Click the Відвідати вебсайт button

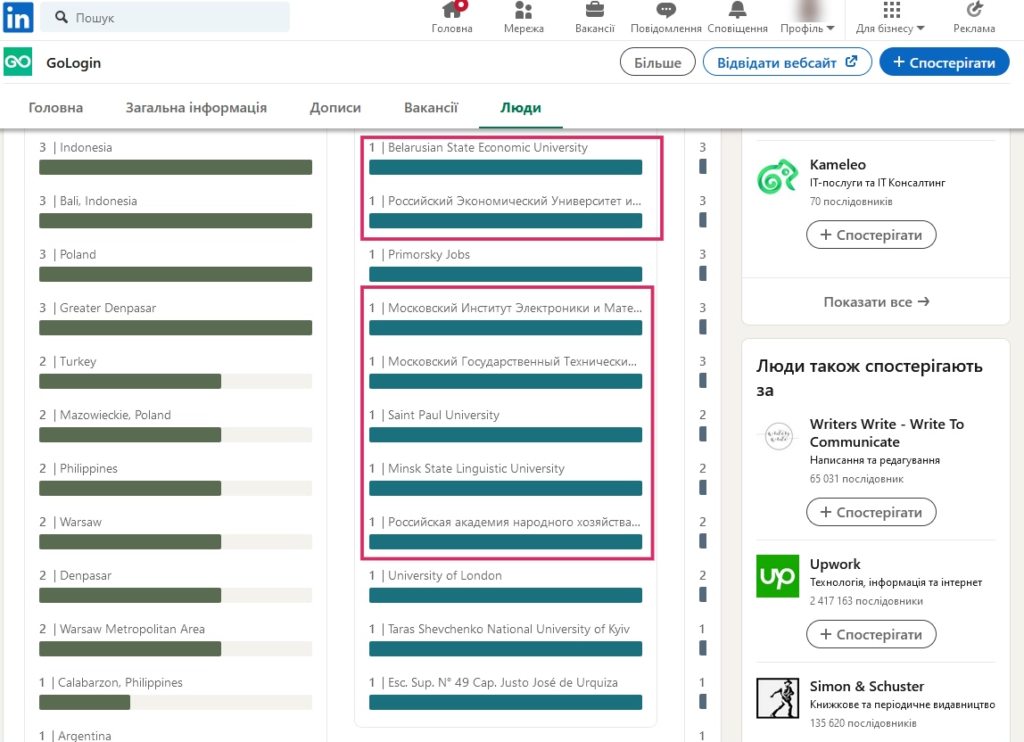pyautogui.click(x=787, y=62)
